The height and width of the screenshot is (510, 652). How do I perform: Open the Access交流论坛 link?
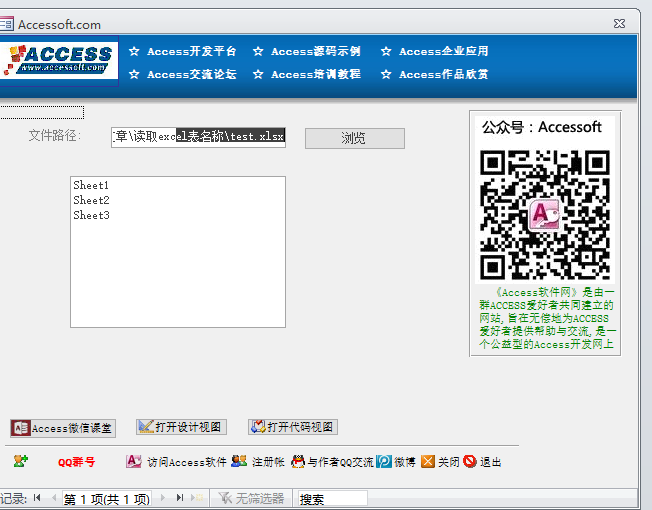point(192,74)
